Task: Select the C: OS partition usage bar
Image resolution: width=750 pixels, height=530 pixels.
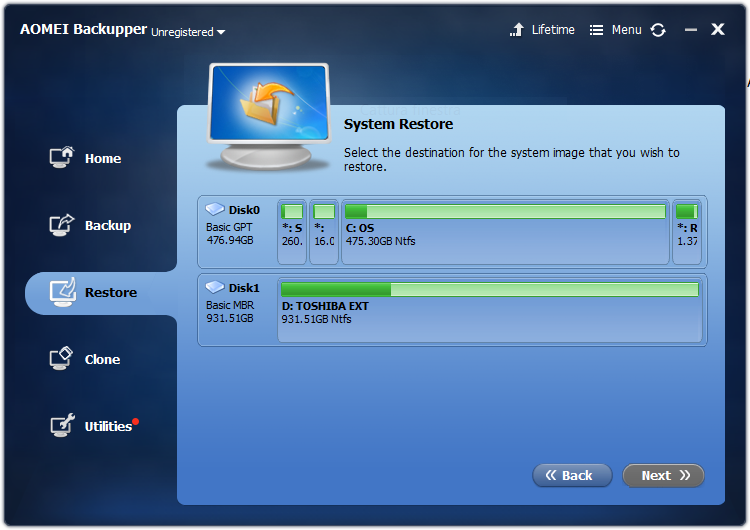Action: (505, 211)
